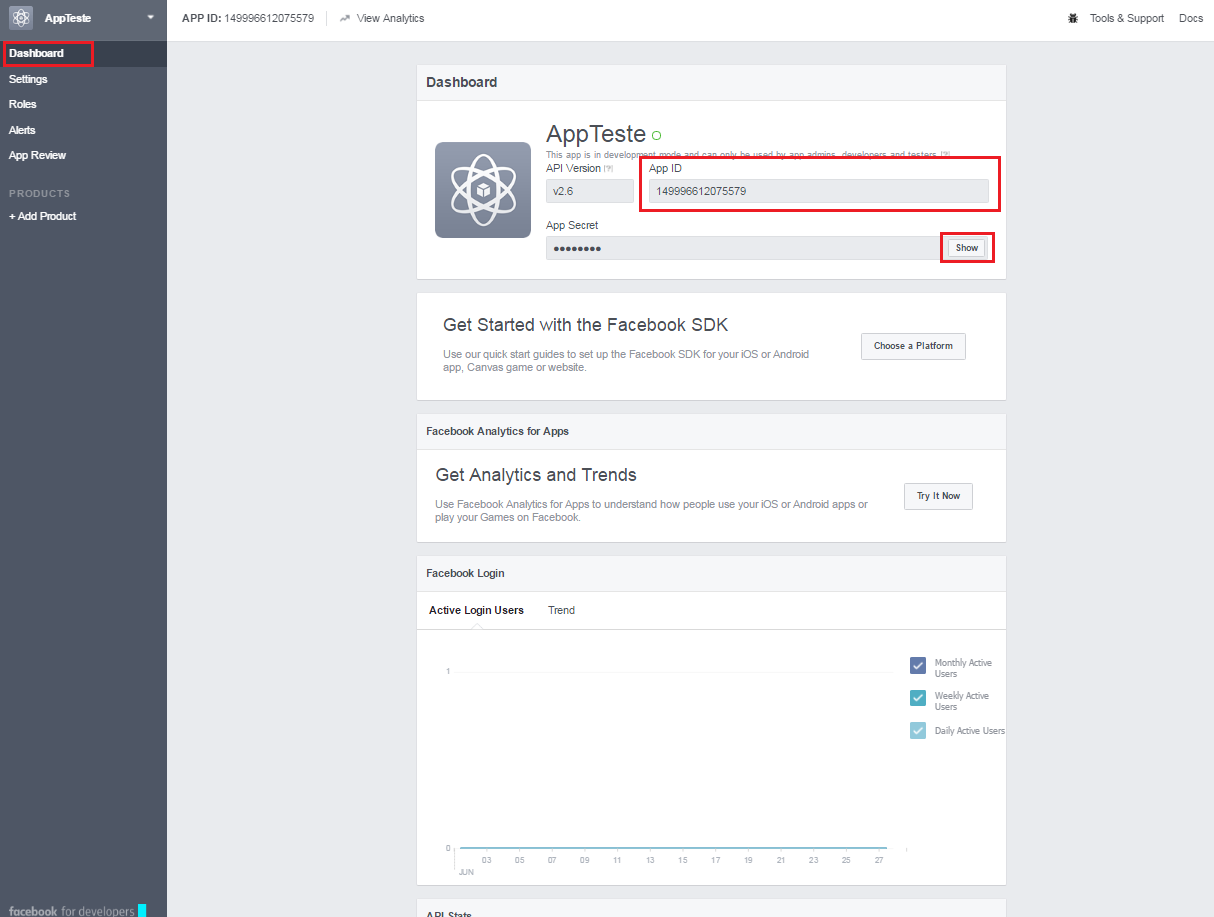Image resolution: width=1214 pixels, height=917 pixels.
Task: Click the API Version v2.6 field
Action: [x=590, y=191]
